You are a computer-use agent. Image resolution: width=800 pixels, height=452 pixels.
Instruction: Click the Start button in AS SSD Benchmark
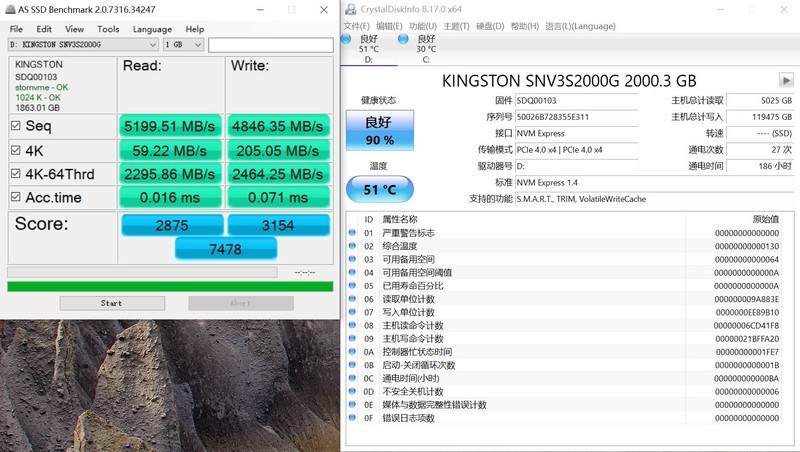coord(112,303)
